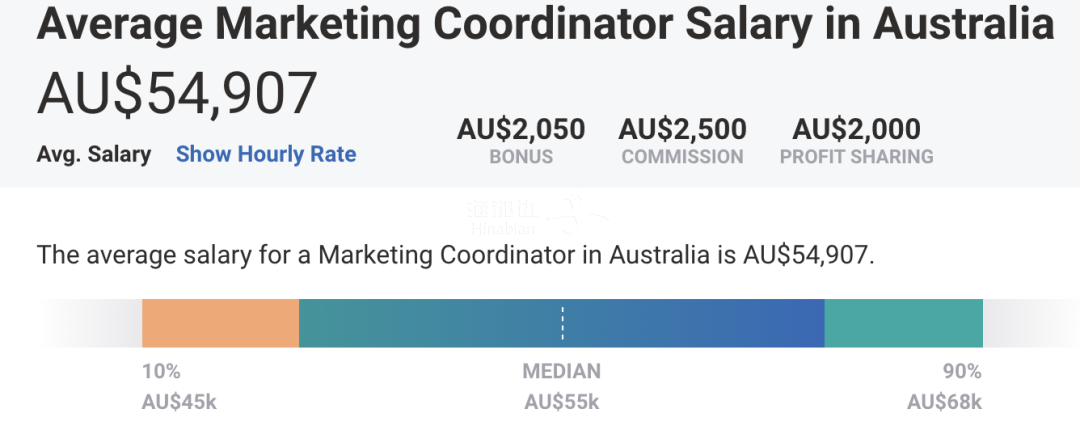Click the AU$2,000 profit sharing amount

click(856, 129)
